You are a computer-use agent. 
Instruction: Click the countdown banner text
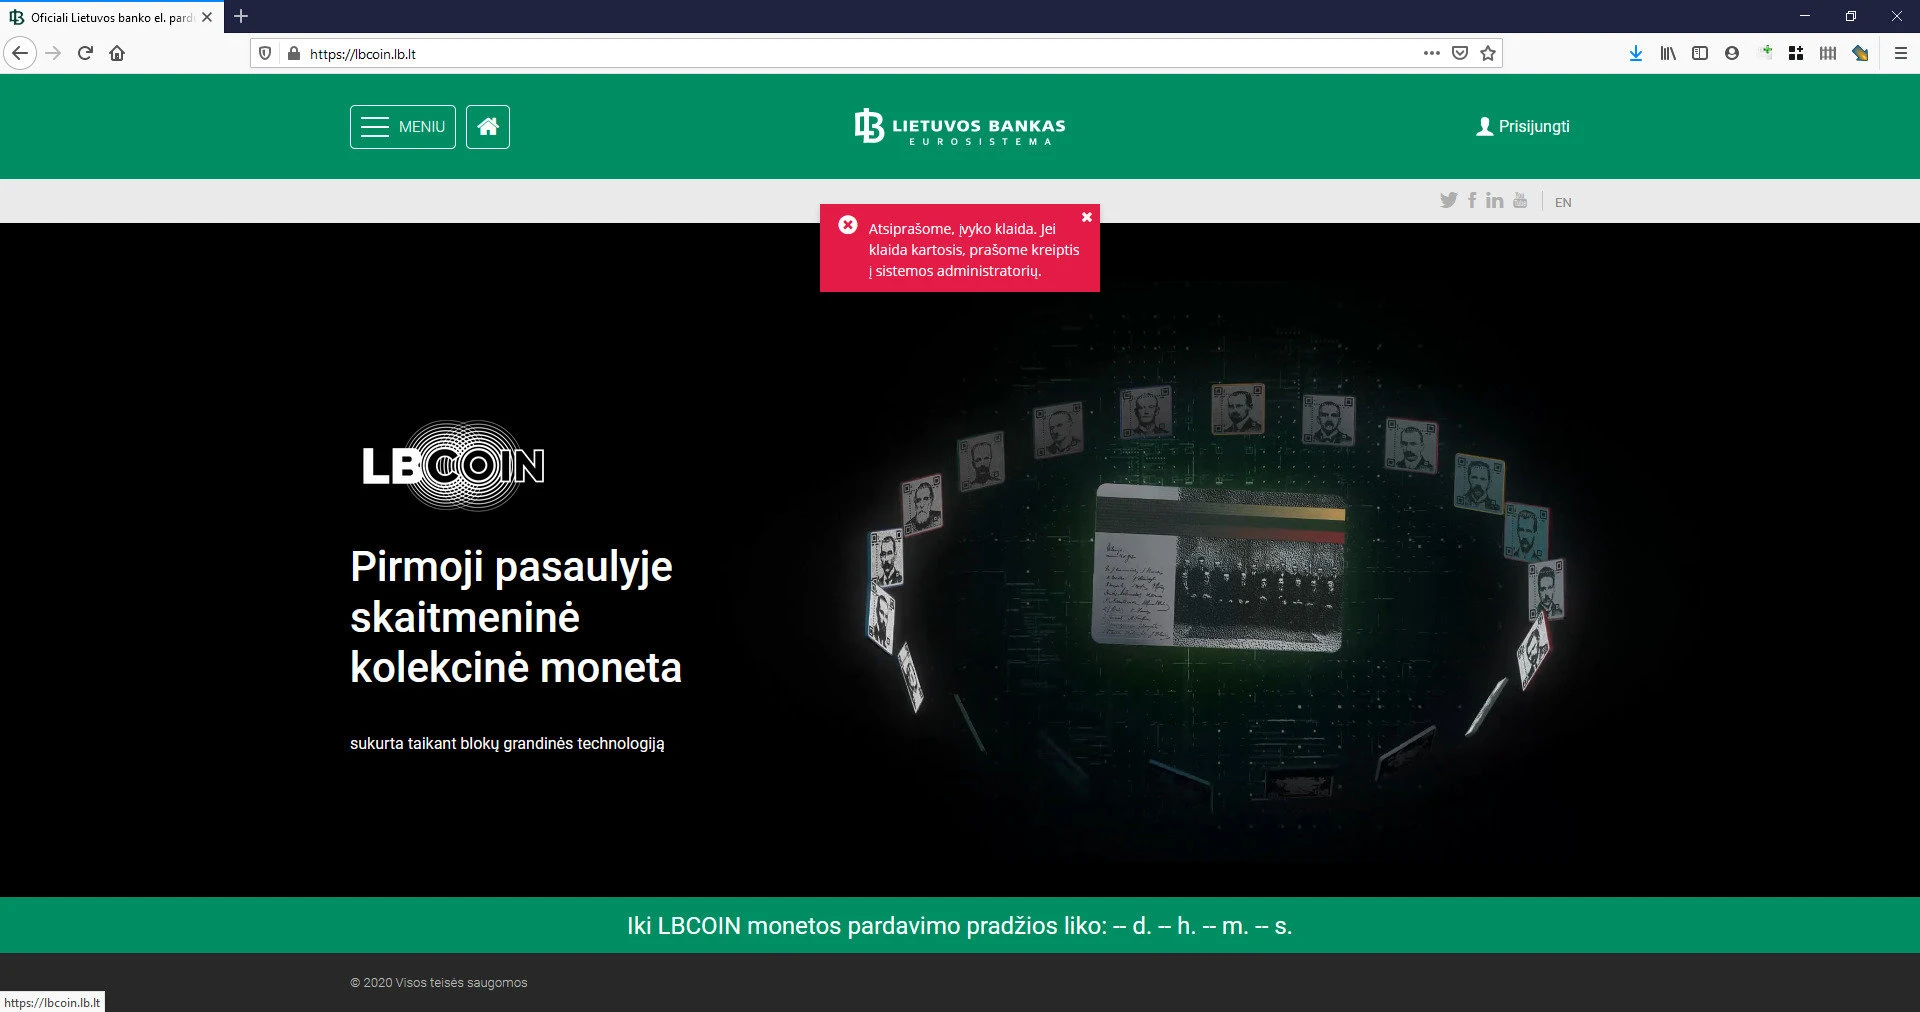click(960, 926)
